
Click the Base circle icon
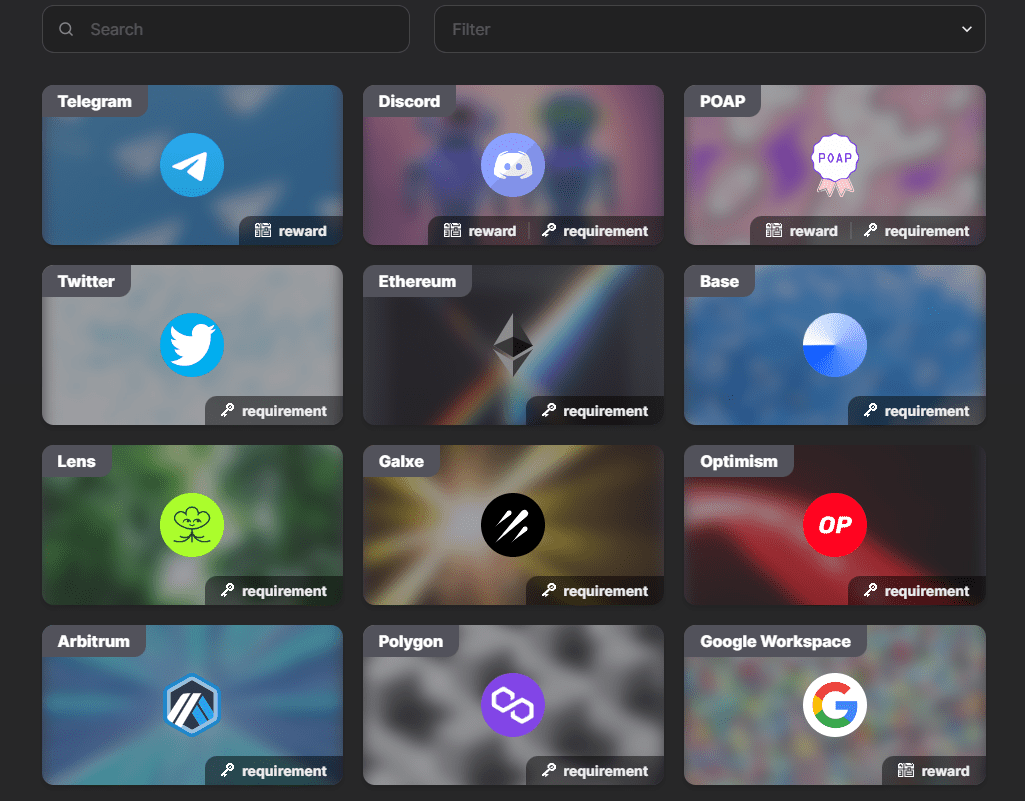835,345
